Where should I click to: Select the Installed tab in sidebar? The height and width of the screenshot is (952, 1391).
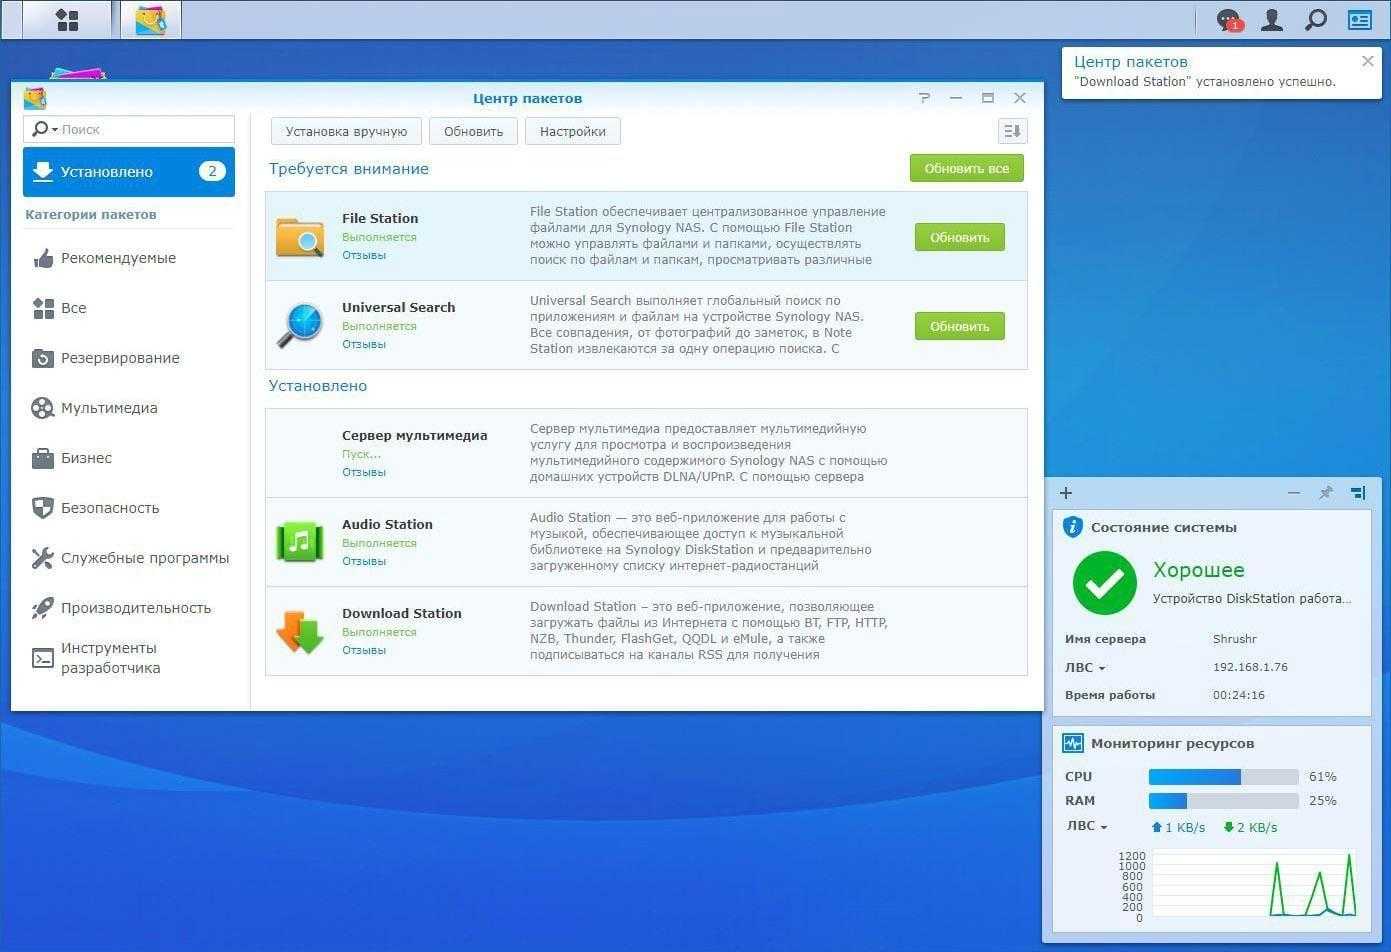click(x=129, y=172)
